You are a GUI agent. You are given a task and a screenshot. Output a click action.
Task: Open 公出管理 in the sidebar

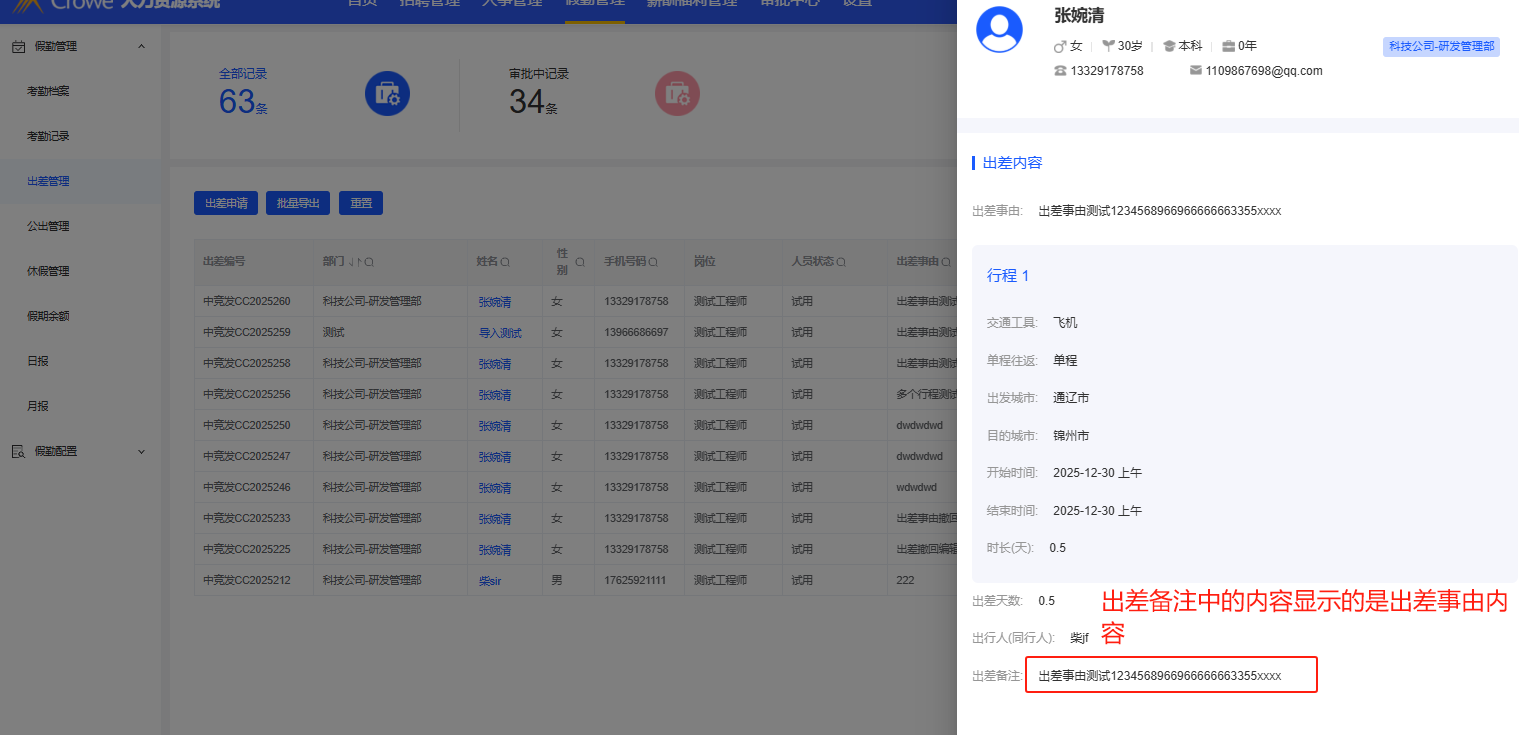(48, 226)
